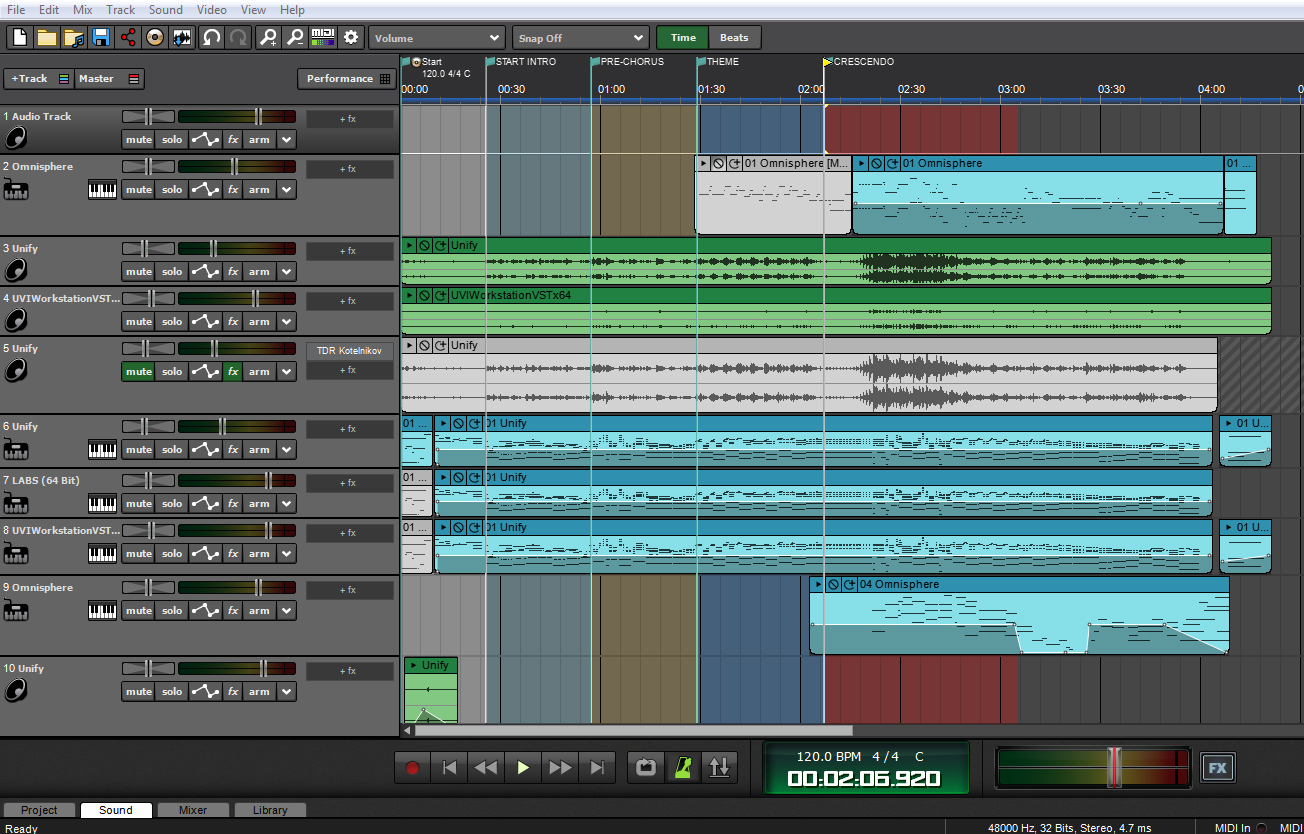Viewport: 1304px width, 834px height.
Task: Start recording with the red record button
Action: pos(412,768)
